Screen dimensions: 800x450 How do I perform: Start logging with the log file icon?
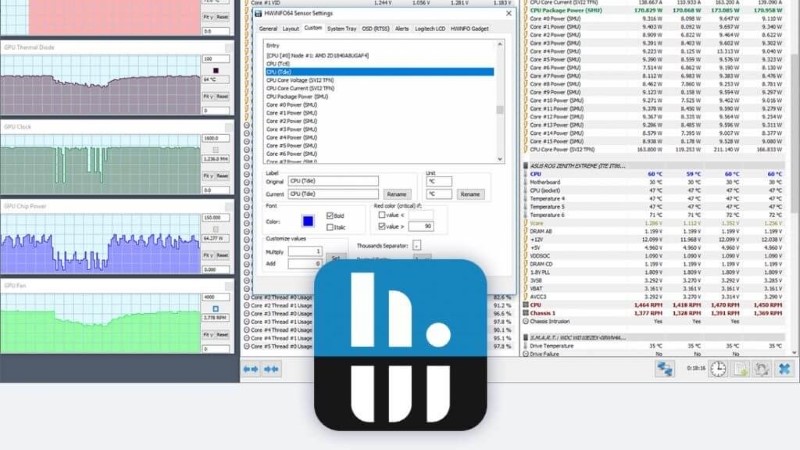[x=740, y=368]
